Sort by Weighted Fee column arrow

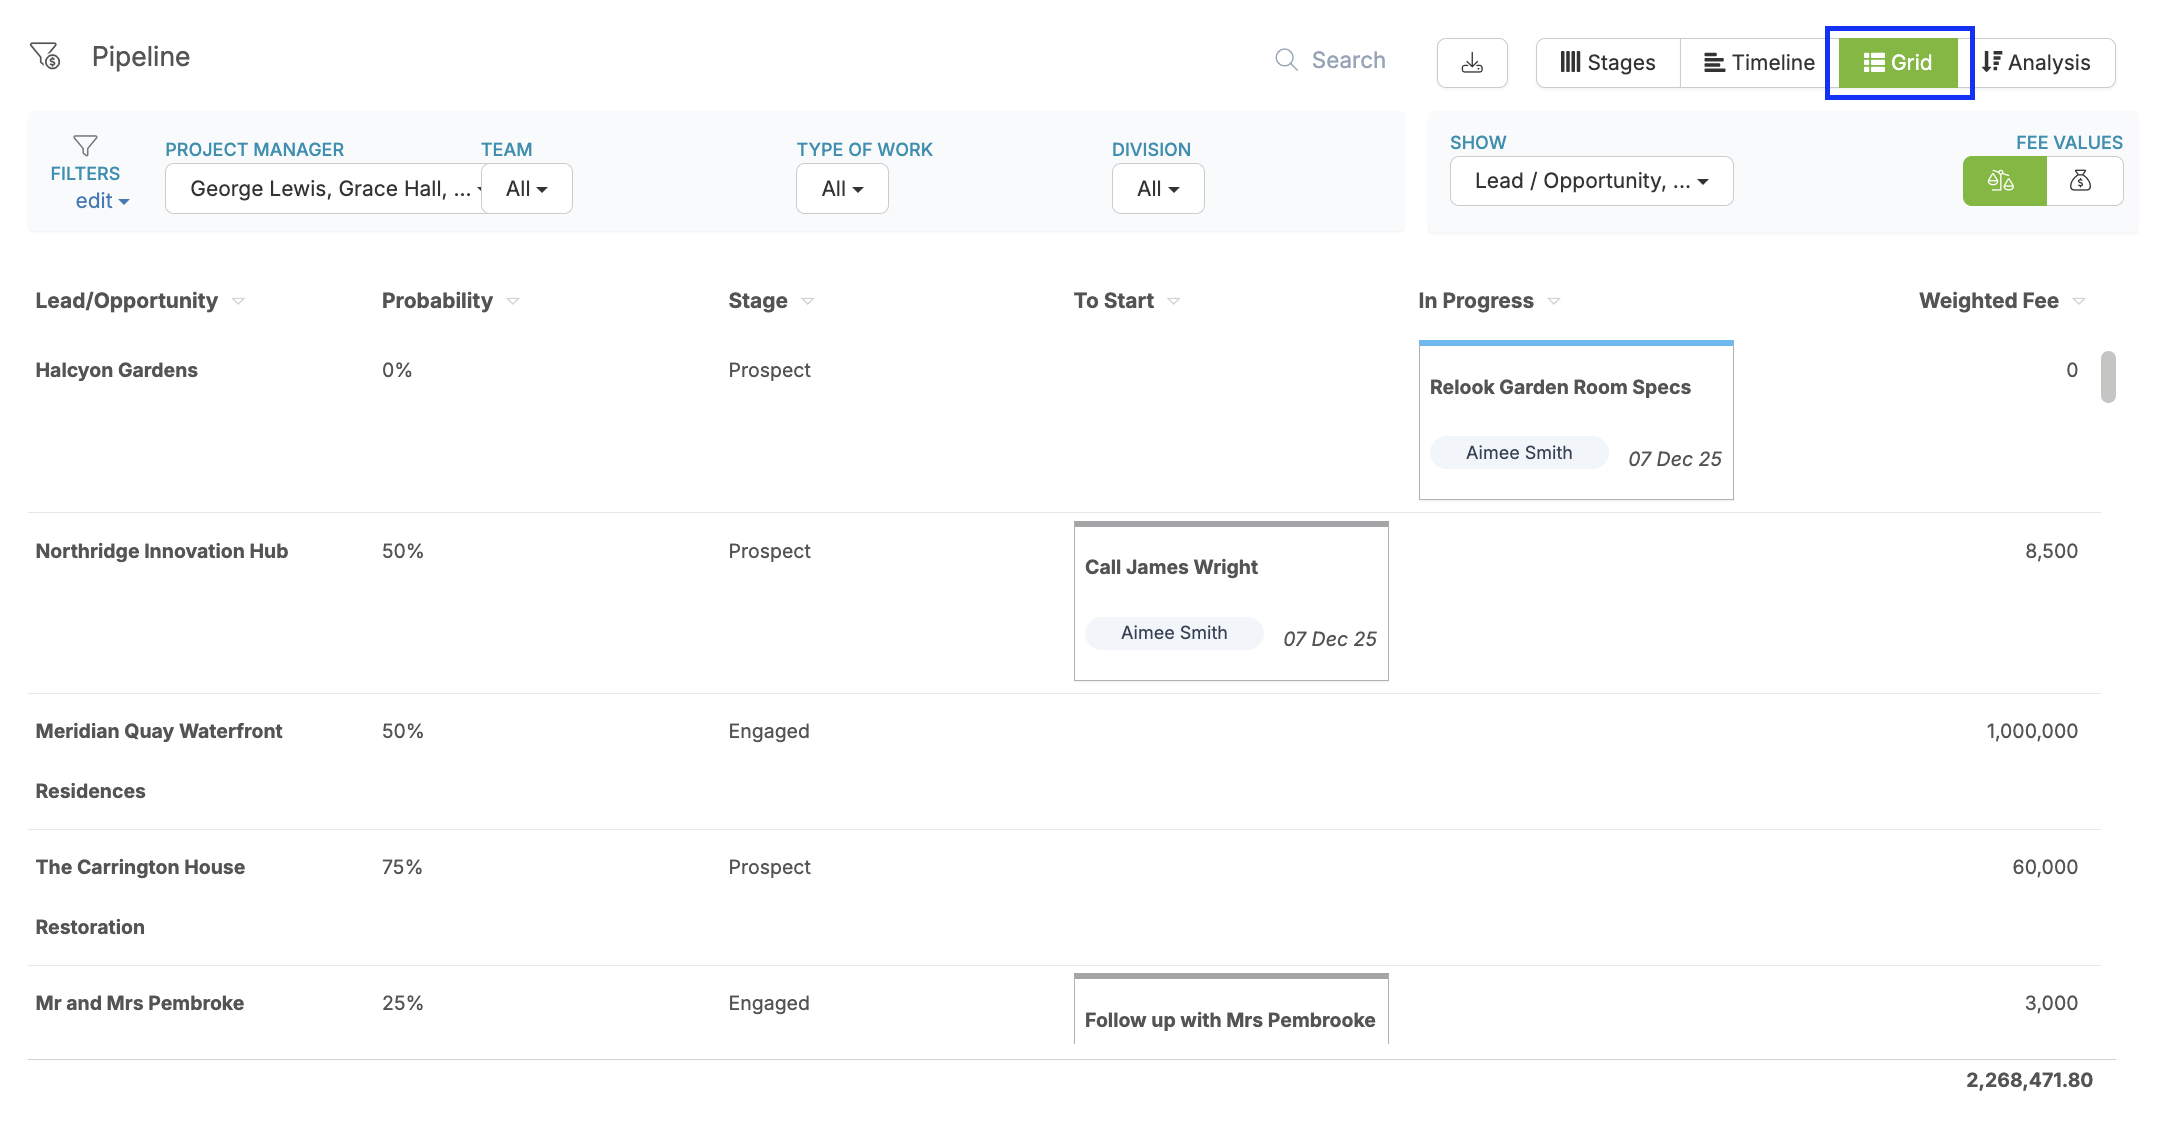coord(2079,301)
